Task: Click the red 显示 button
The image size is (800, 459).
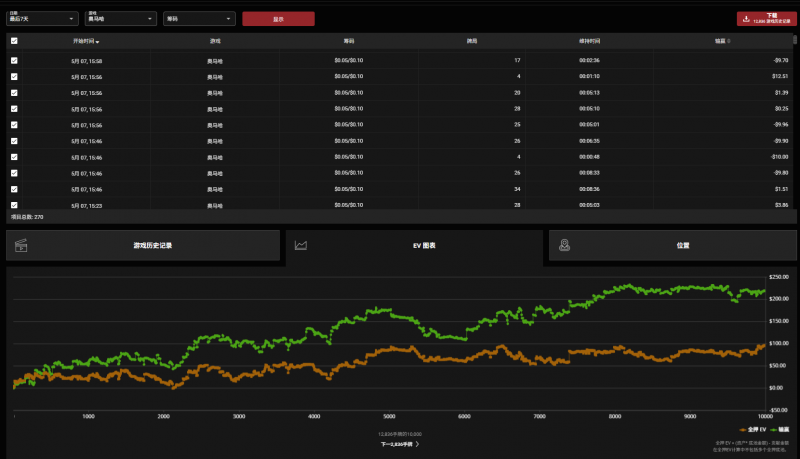Action: point(278,19)
